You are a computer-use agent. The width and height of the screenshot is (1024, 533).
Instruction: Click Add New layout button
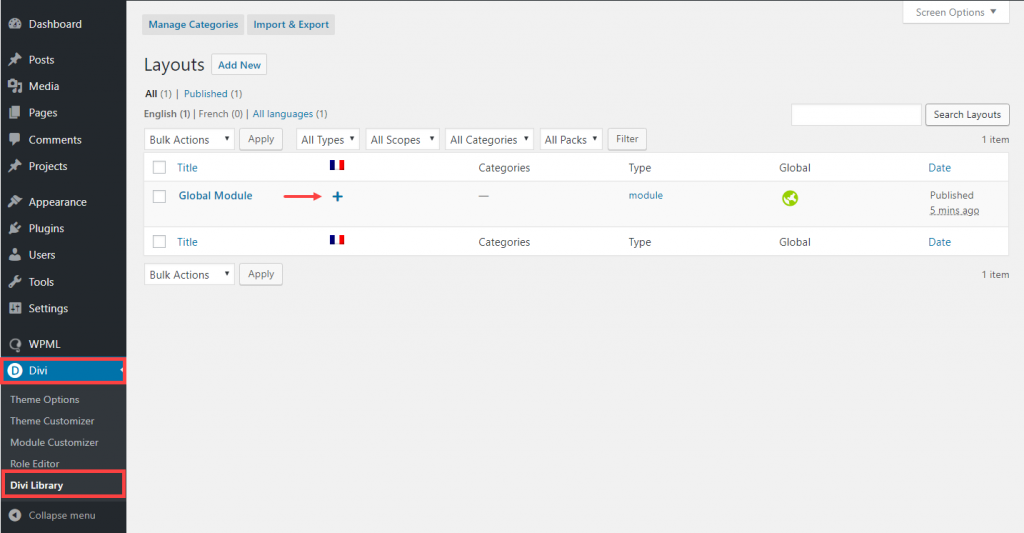click(239, 65)
